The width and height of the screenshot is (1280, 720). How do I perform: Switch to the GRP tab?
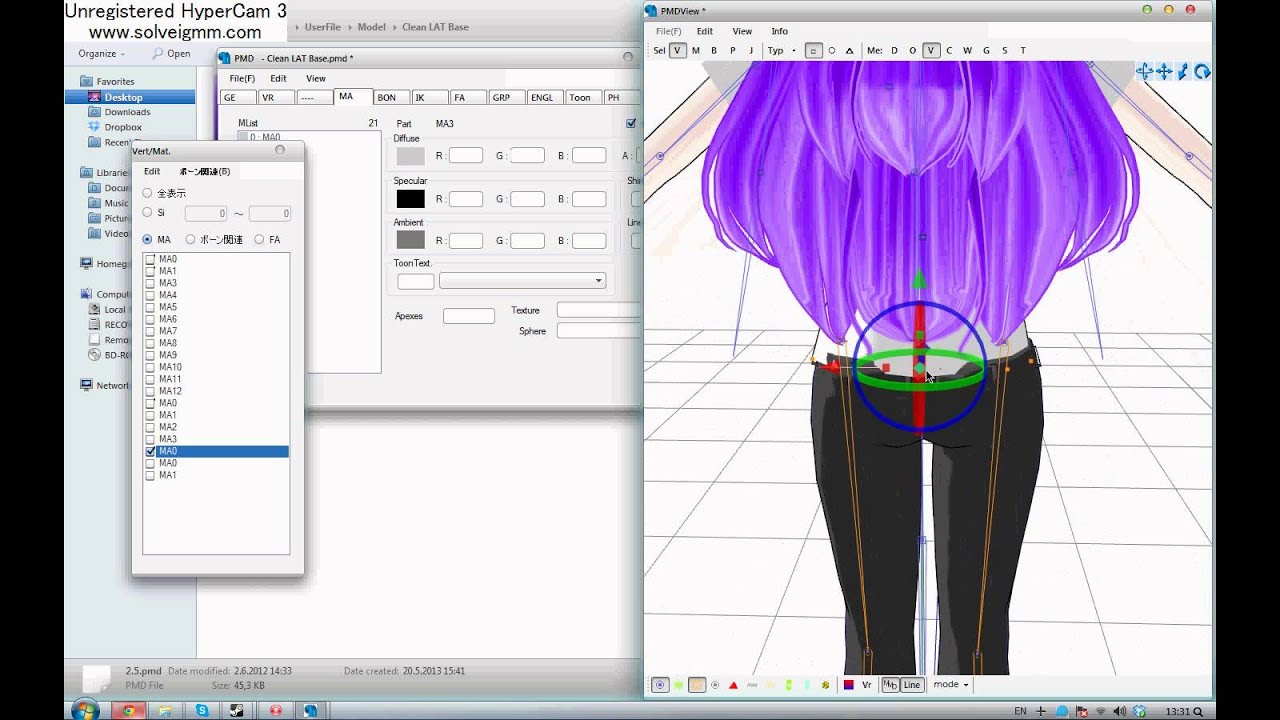[505, 98]
